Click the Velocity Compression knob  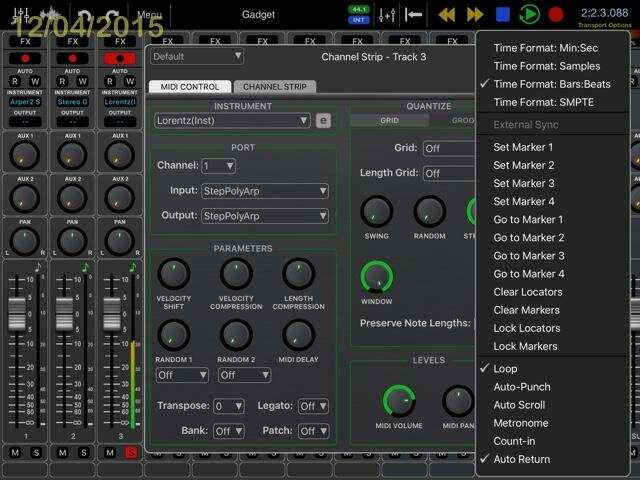(236, 273)
